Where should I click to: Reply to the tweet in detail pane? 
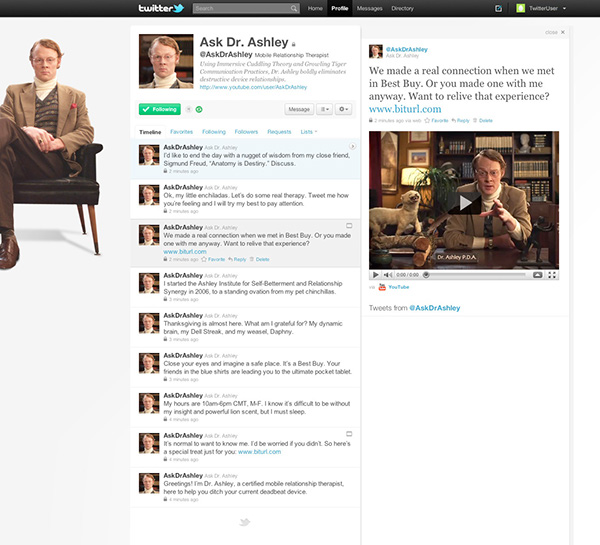(460, 120)
